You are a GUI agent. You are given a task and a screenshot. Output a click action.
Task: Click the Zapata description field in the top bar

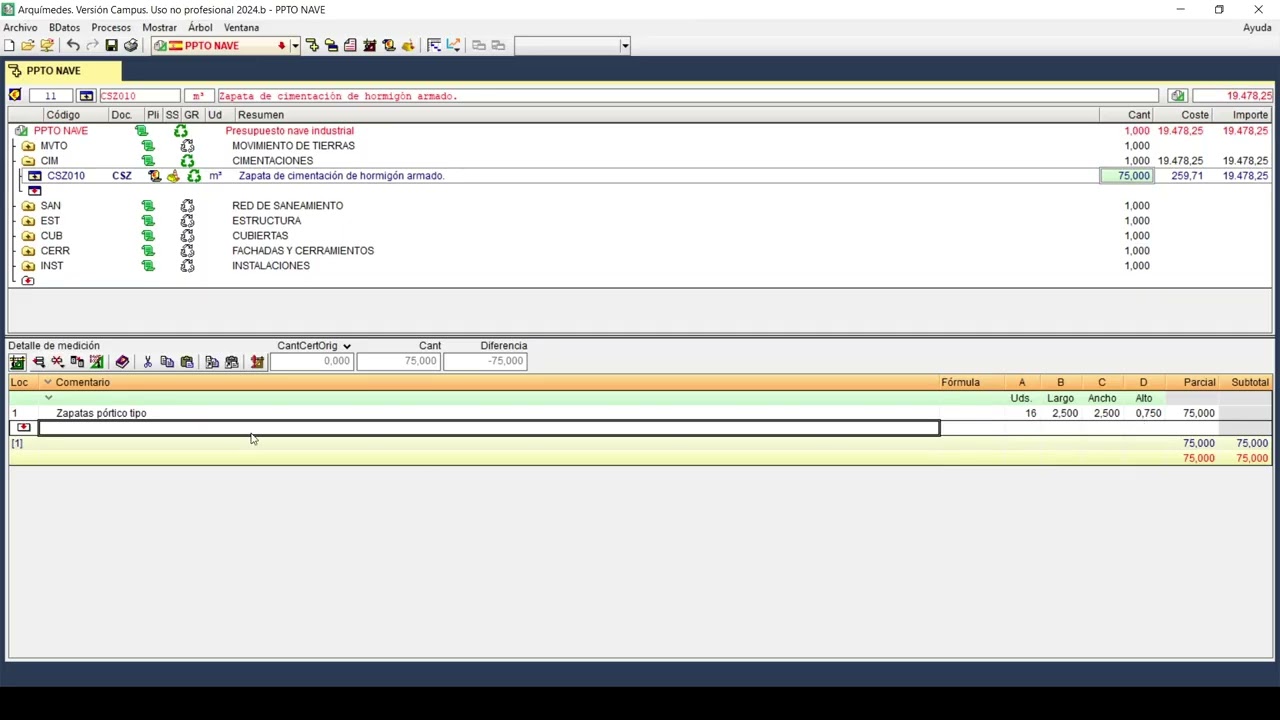(x=687, y=96)
